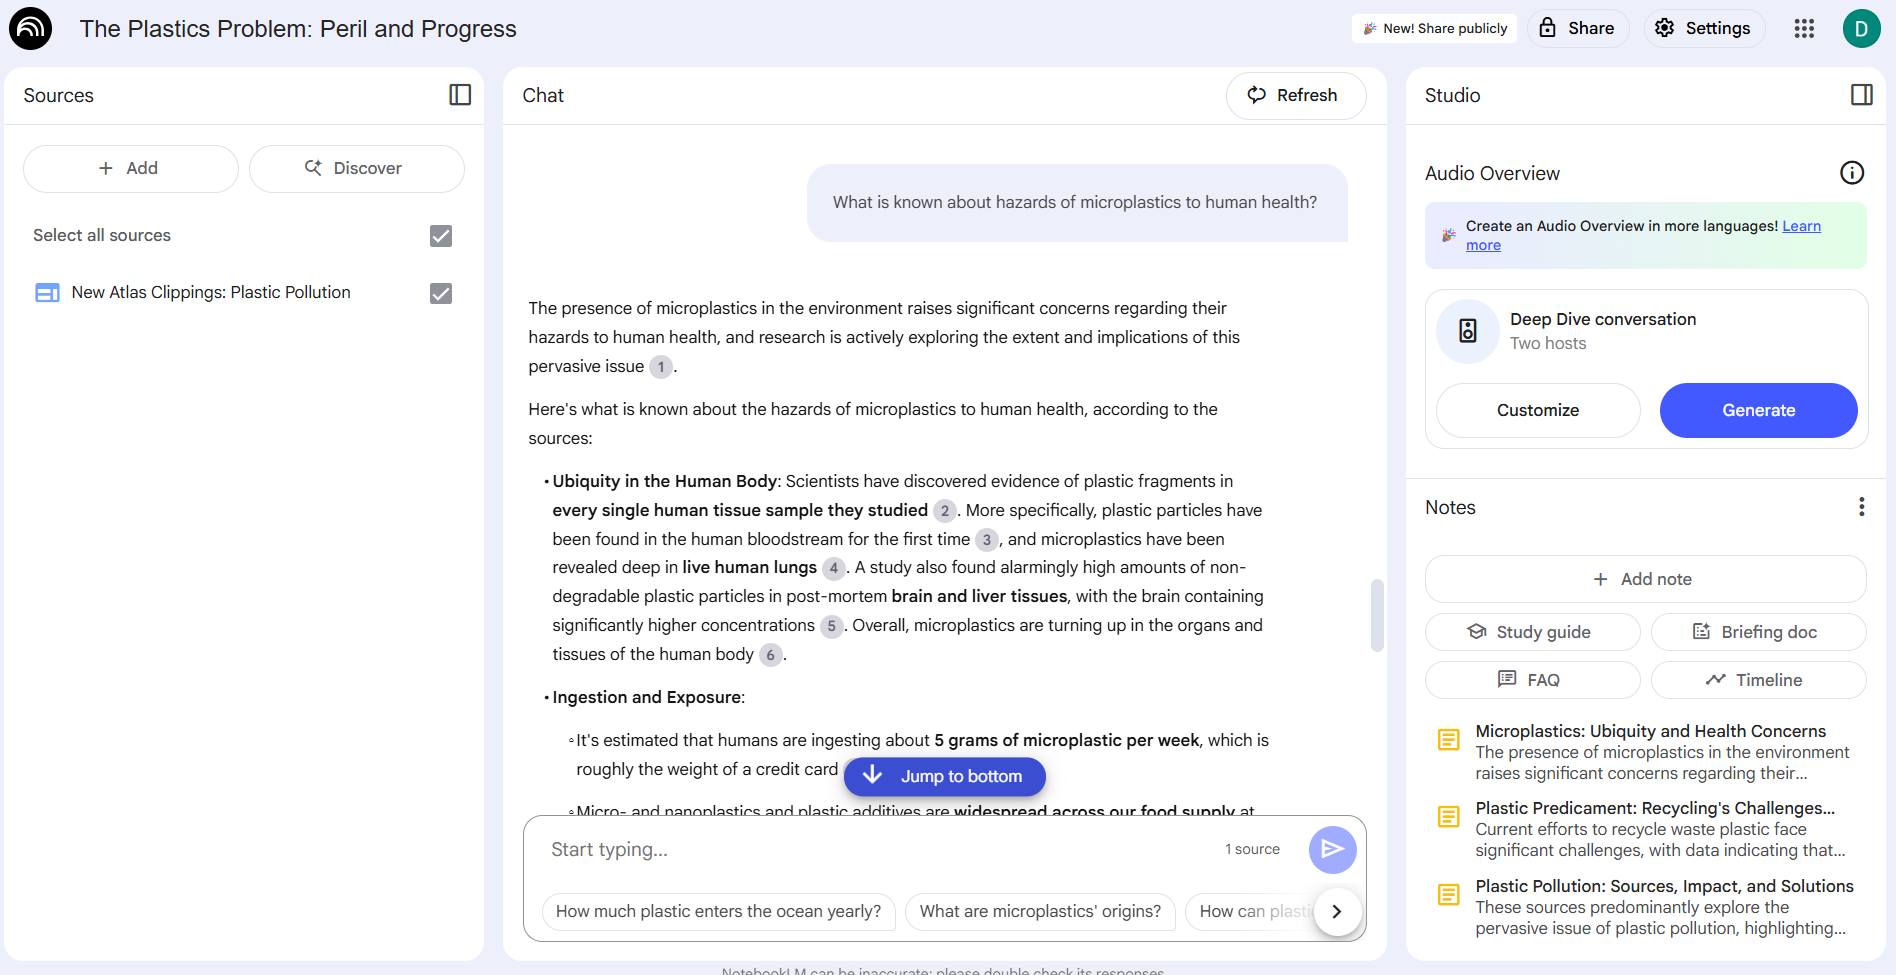Viewport: 1896px width, 975px height.
Task: Open the Settings menu
Action: [1703, 28]
